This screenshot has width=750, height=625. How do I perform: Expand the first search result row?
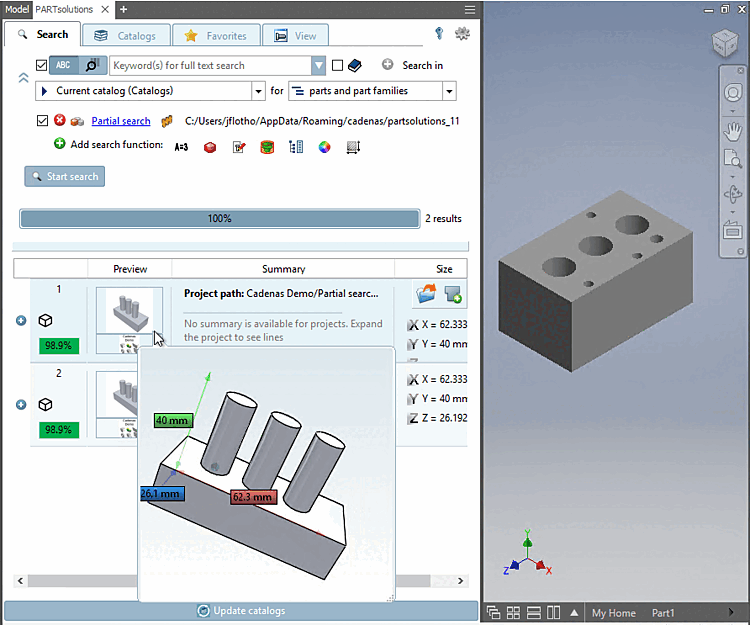pyautogui.click(x=21, y=321)
